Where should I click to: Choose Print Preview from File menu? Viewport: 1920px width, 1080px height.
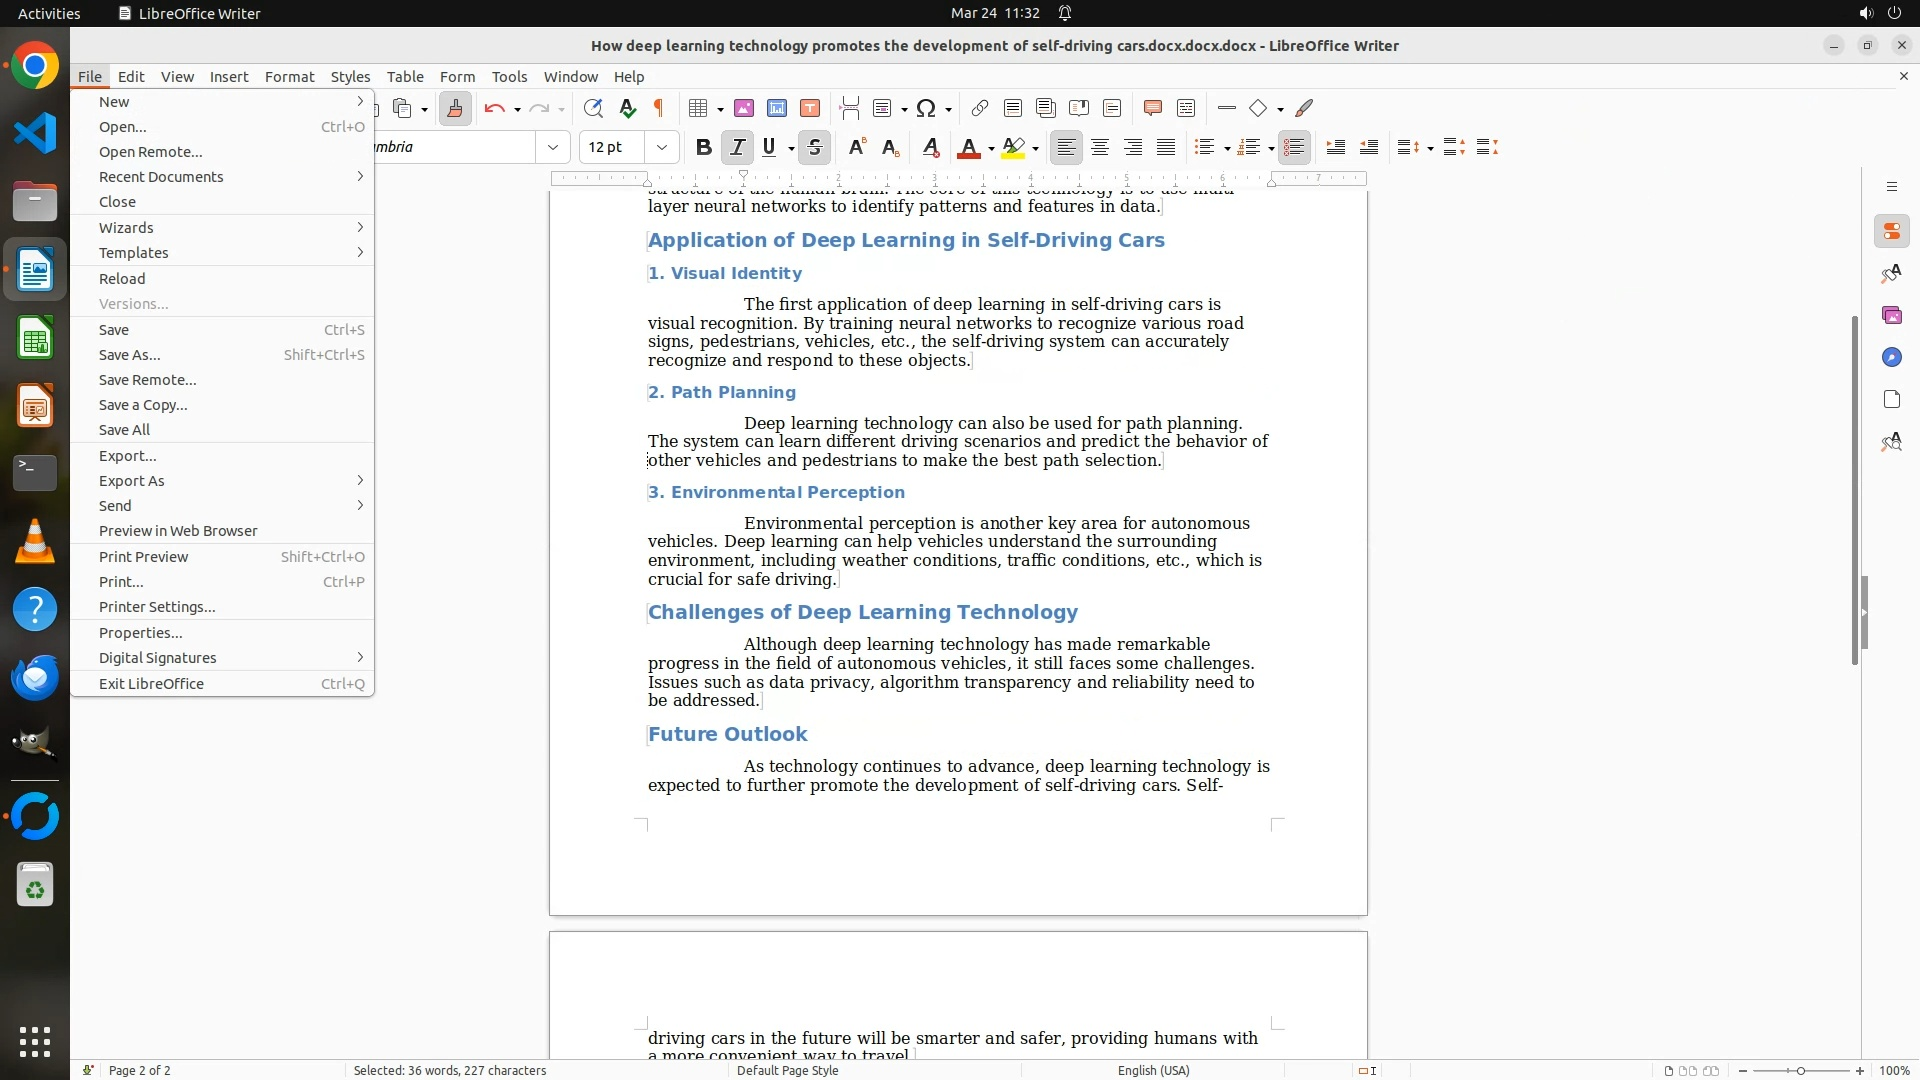143,557
